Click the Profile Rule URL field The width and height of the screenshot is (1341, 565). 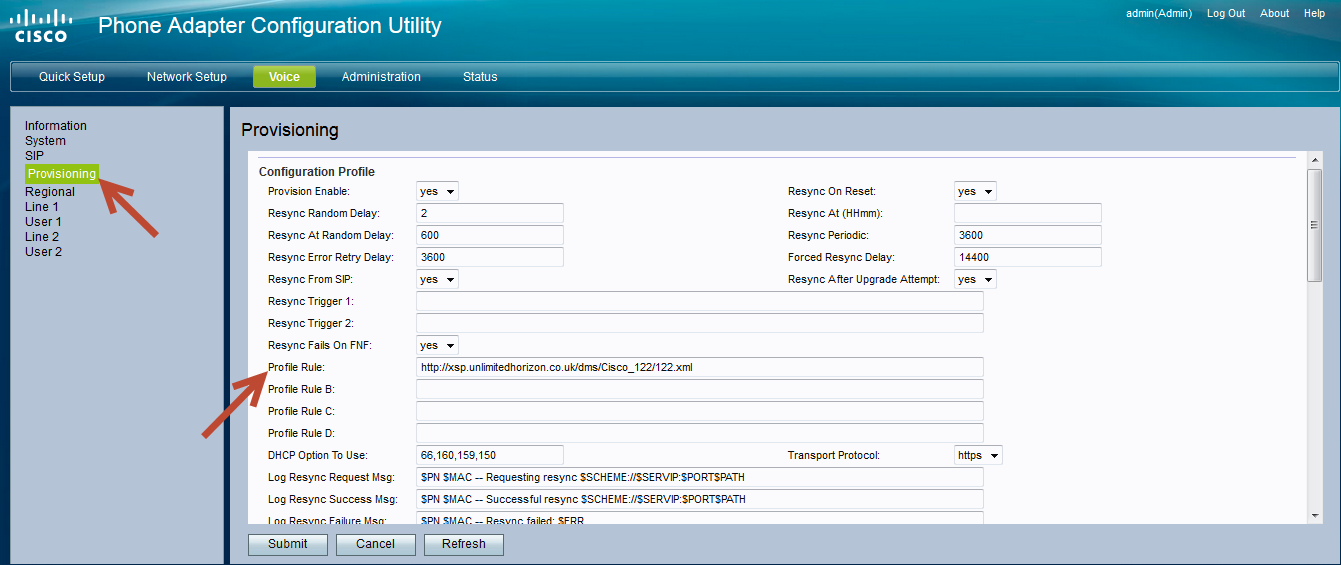pos(700,367)
